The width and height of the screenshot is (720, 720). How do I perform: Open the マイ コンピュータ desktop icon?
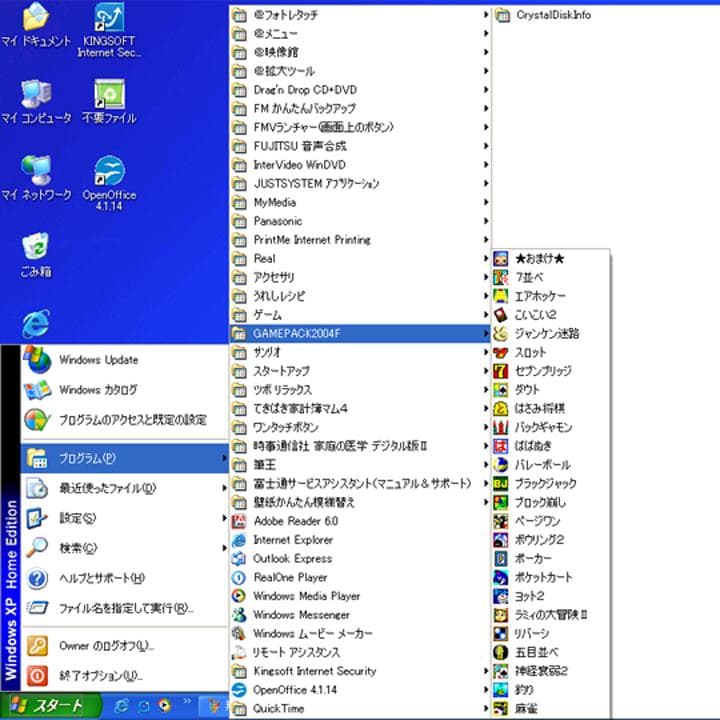[x=36, y=102]
